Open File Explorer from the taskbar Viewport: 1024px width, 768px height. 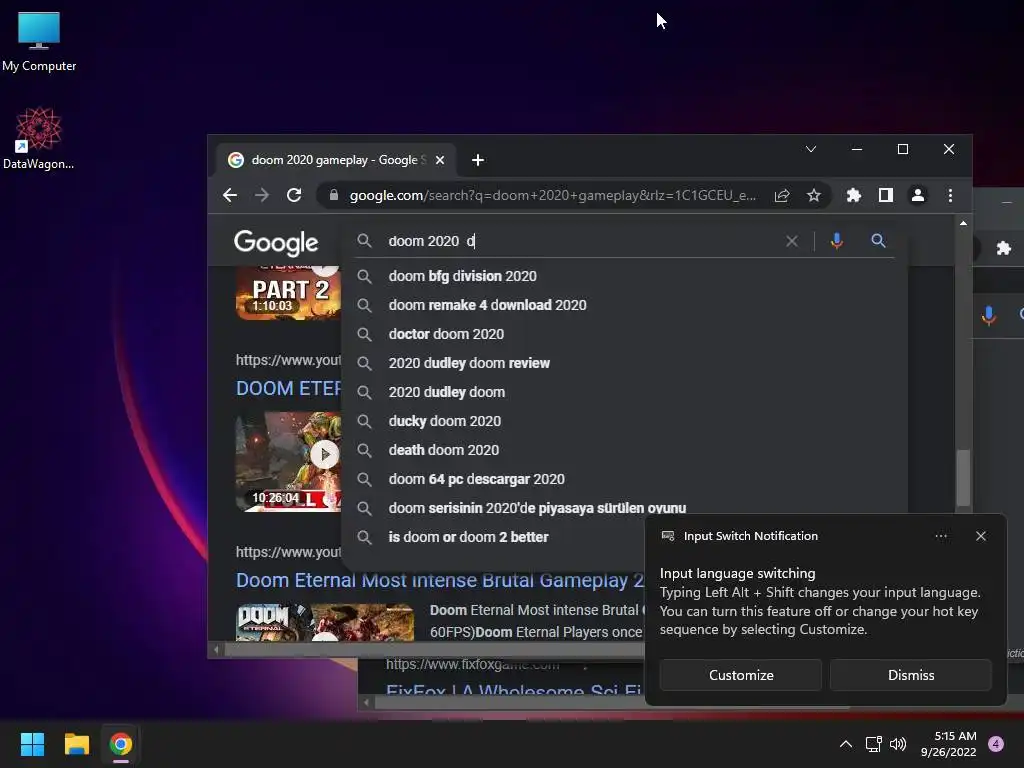pos(76,744)
